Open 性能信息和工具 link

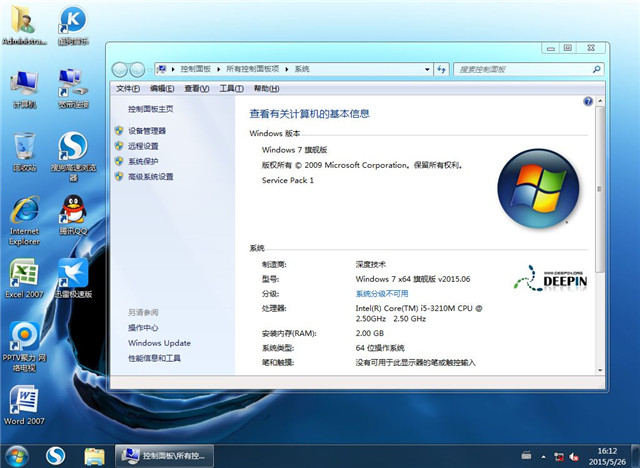pos(154,358)
